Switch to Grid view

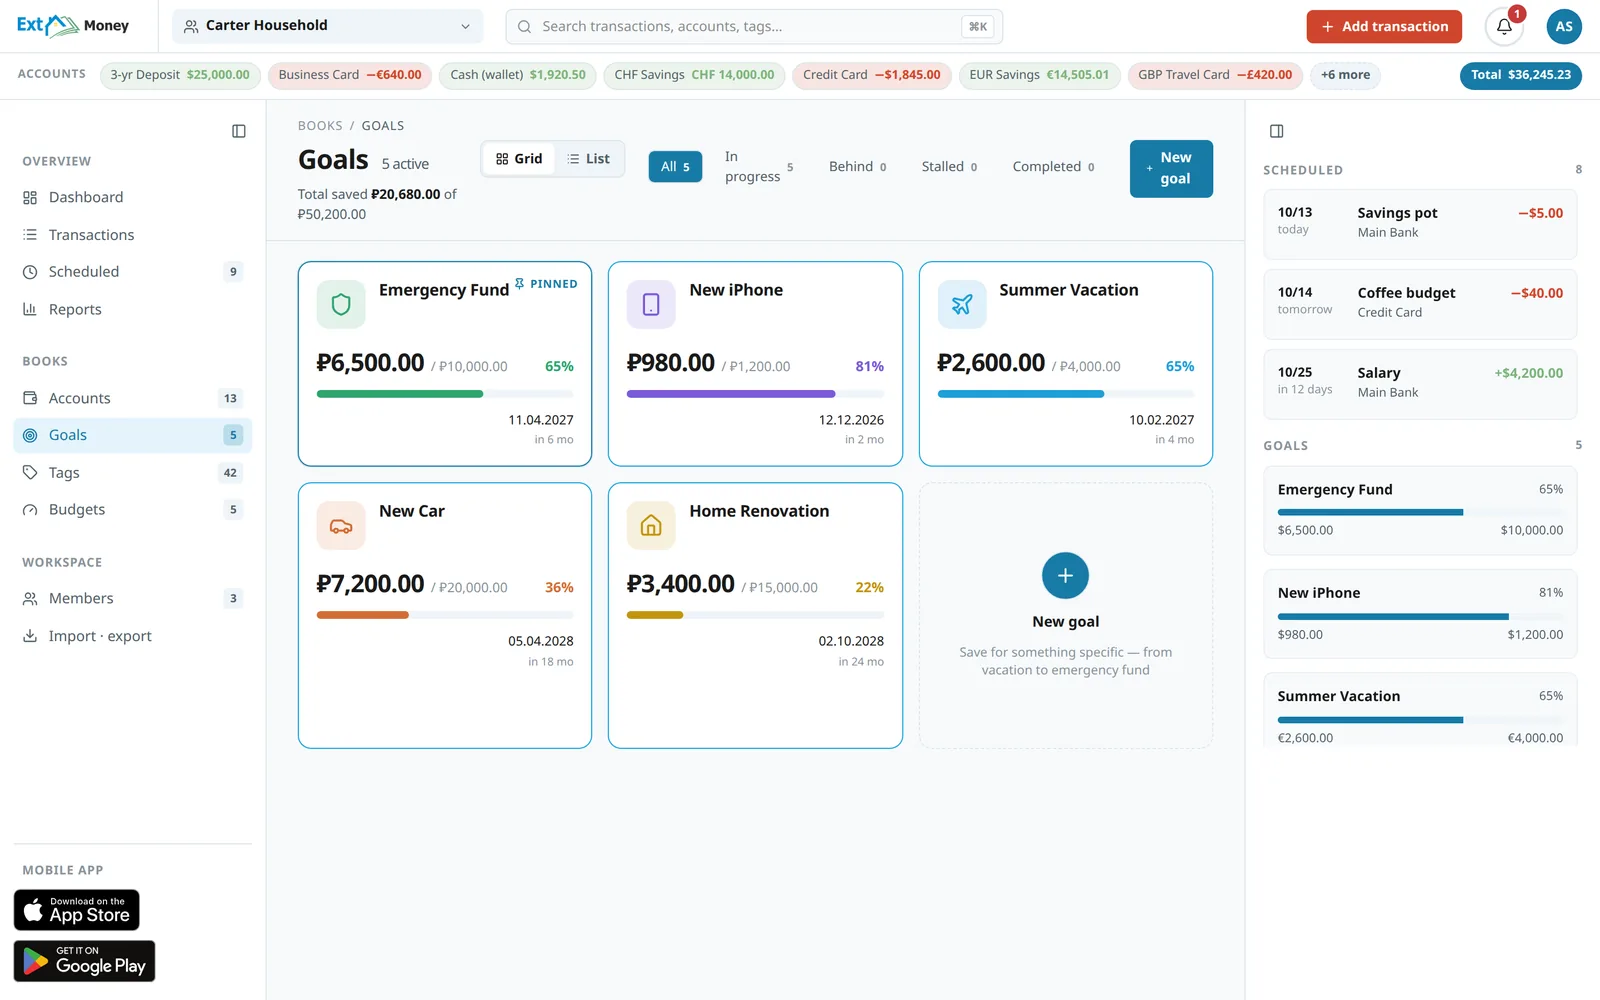tap(519, 159)
